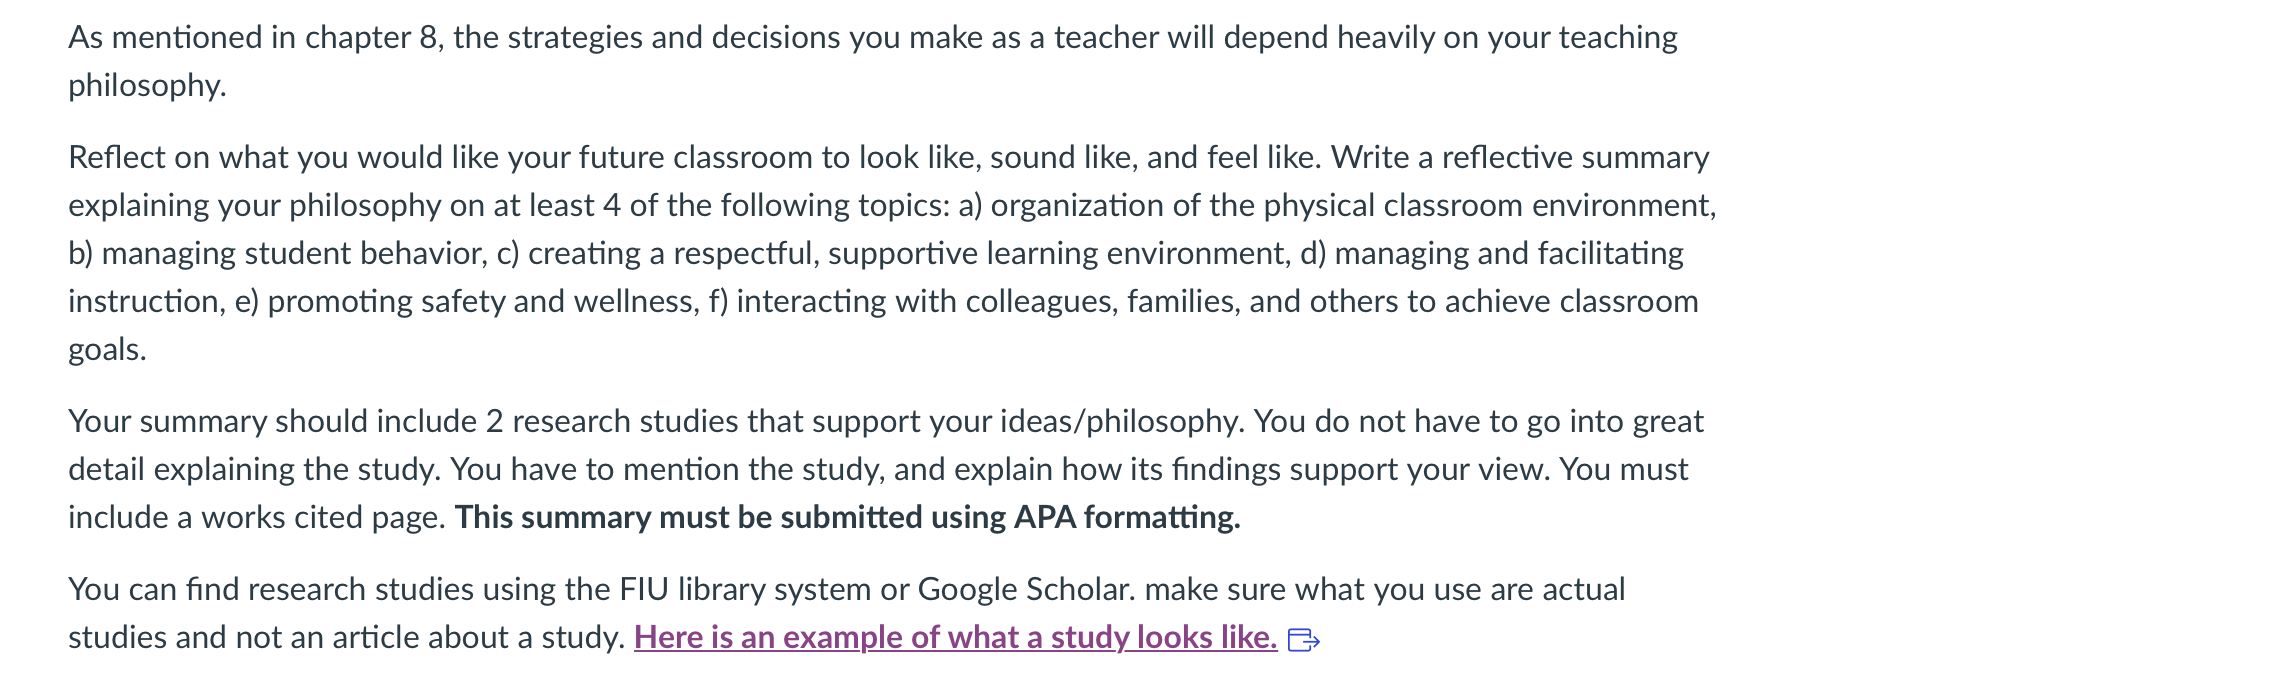
Task: Click the word 'goals.' ending the second paragraph
Action: [107, 349]
